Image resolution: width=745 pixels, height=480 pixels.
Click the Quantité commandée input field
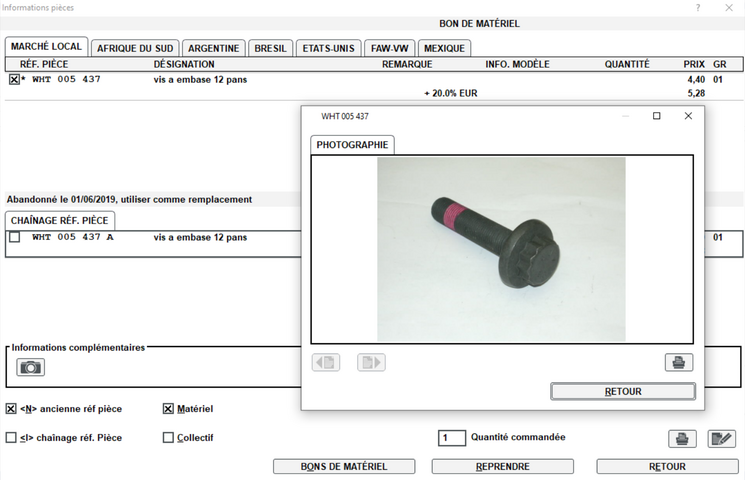pyautogui.click(x=452, y=438)
